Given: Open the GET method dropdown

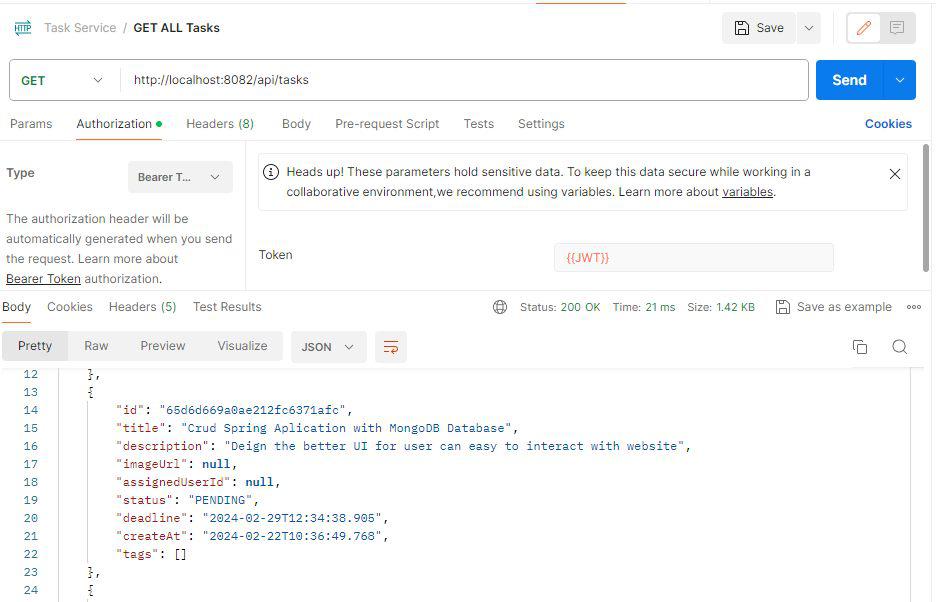Looking at the screenshot, I should click(x=62, y=79).
